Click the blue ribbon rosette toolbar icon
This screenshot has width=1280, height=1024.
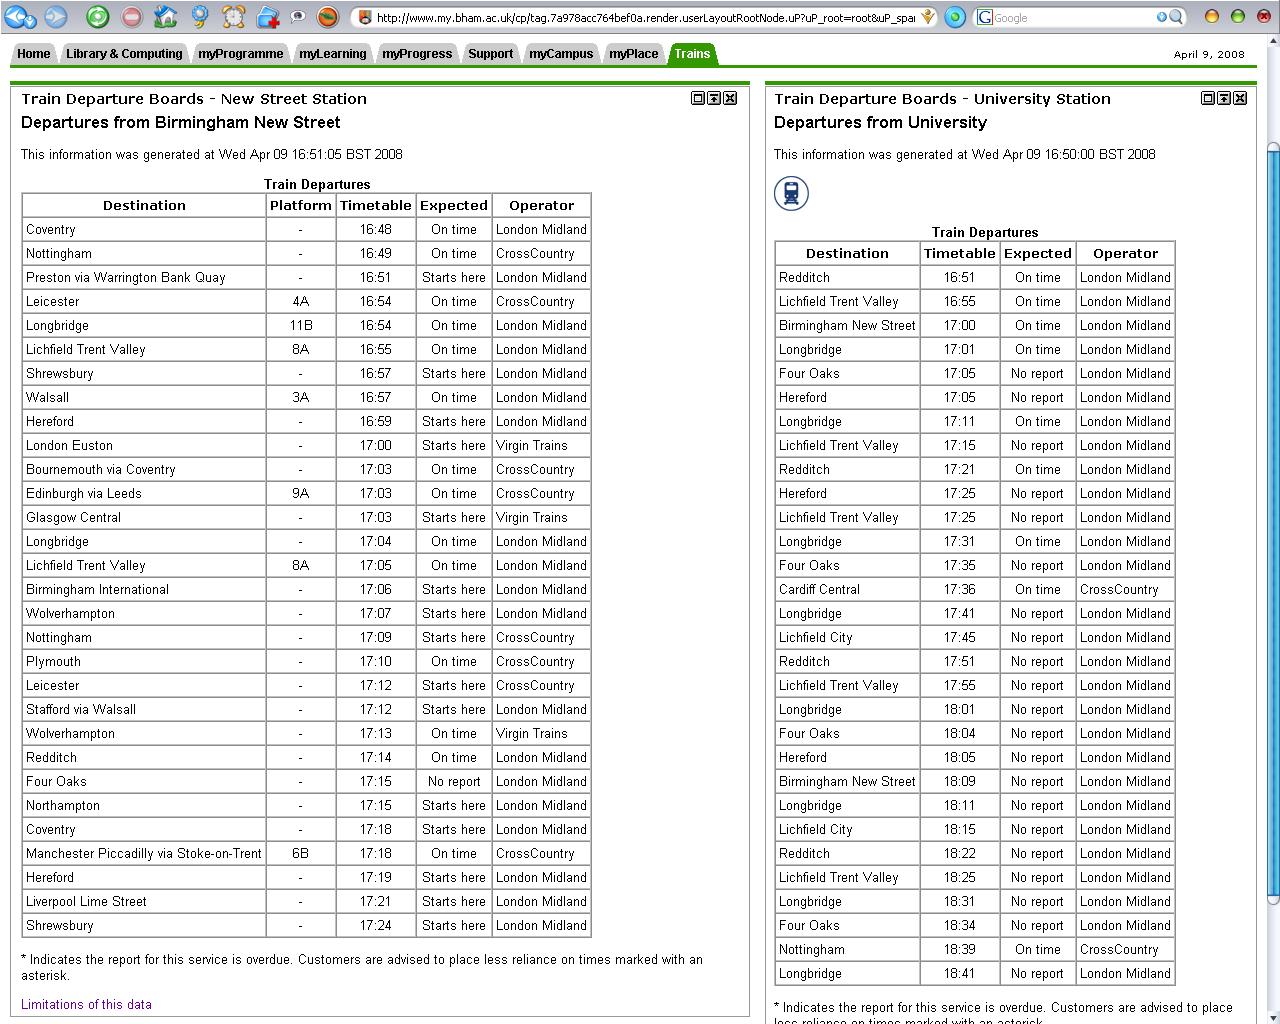click(200, 17)
